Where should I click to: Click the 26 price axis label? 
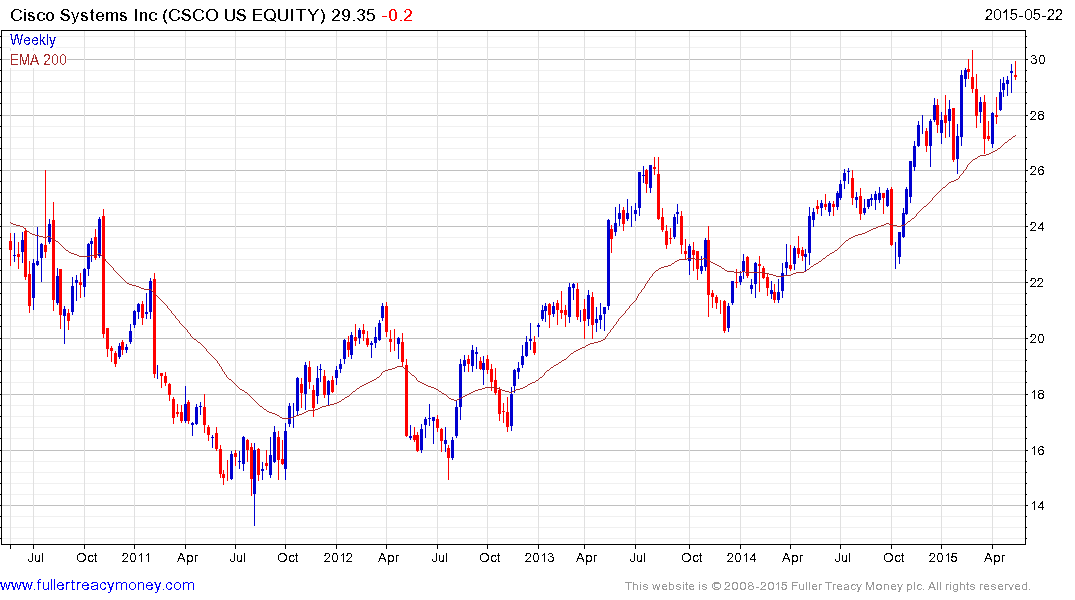point(1038,171)
